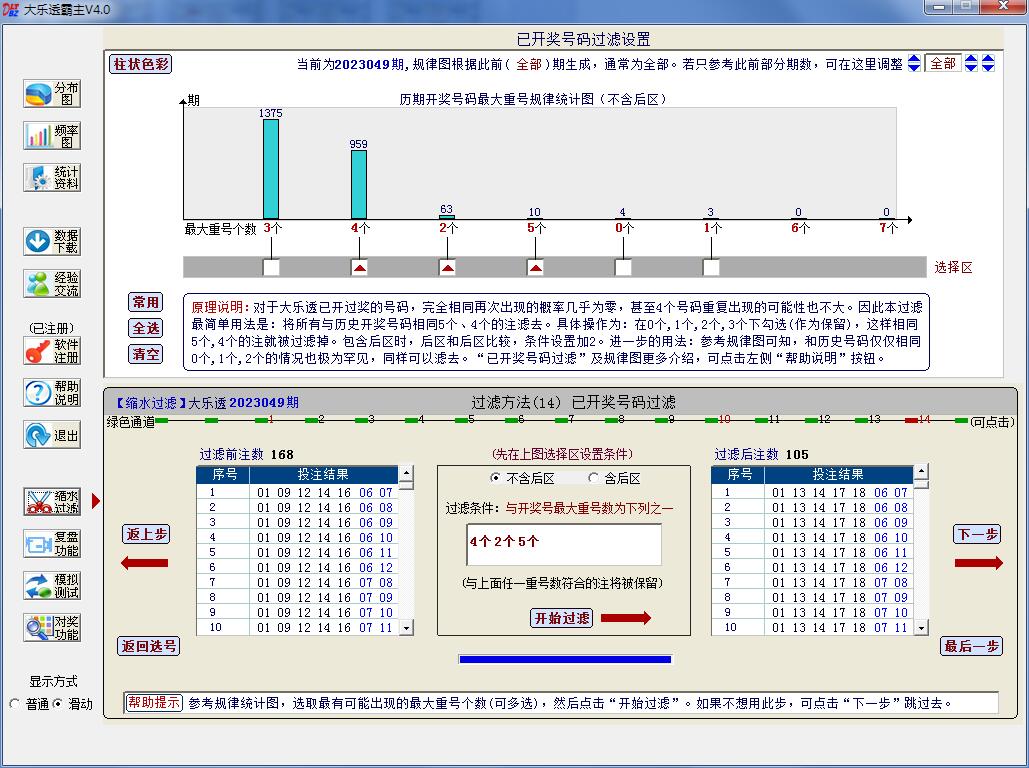This screenshot has height=768, width=1029.
Task: Choose the 普通 display mode option
Action: pos(14,704)
